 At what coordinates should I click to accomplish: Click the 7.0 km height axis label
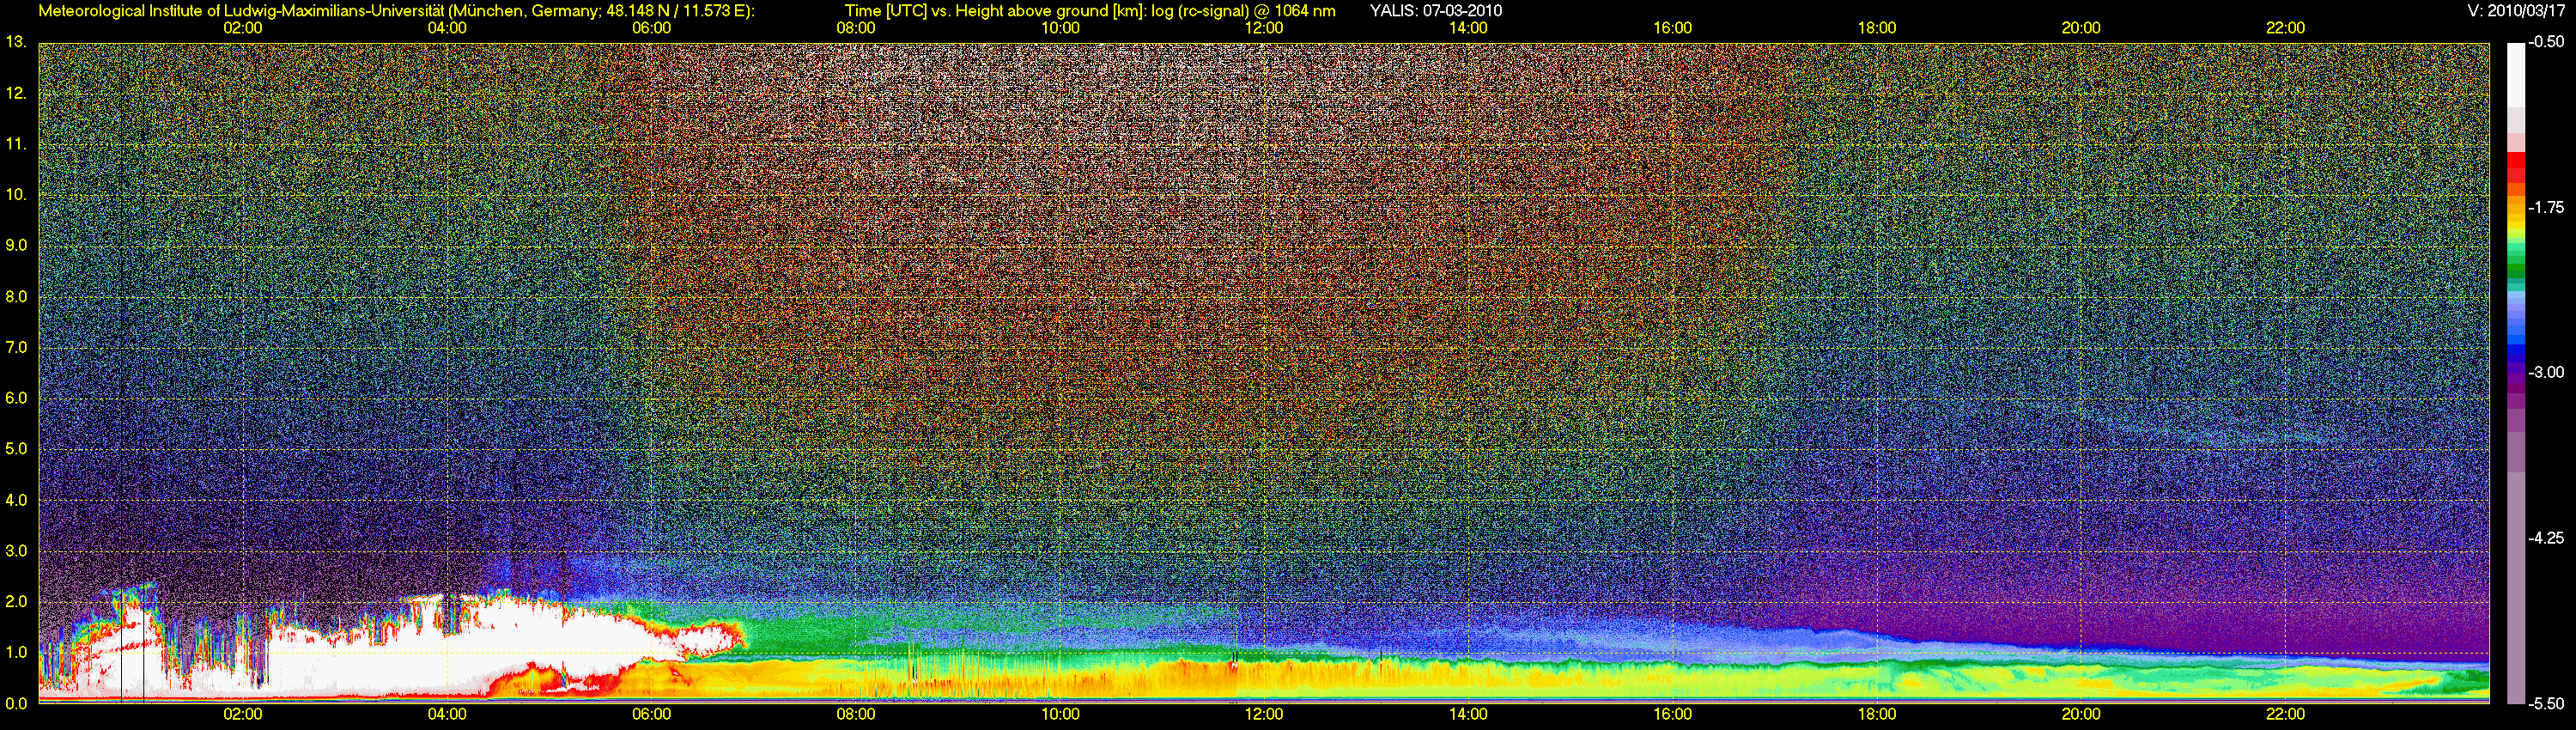click(15, 348)
